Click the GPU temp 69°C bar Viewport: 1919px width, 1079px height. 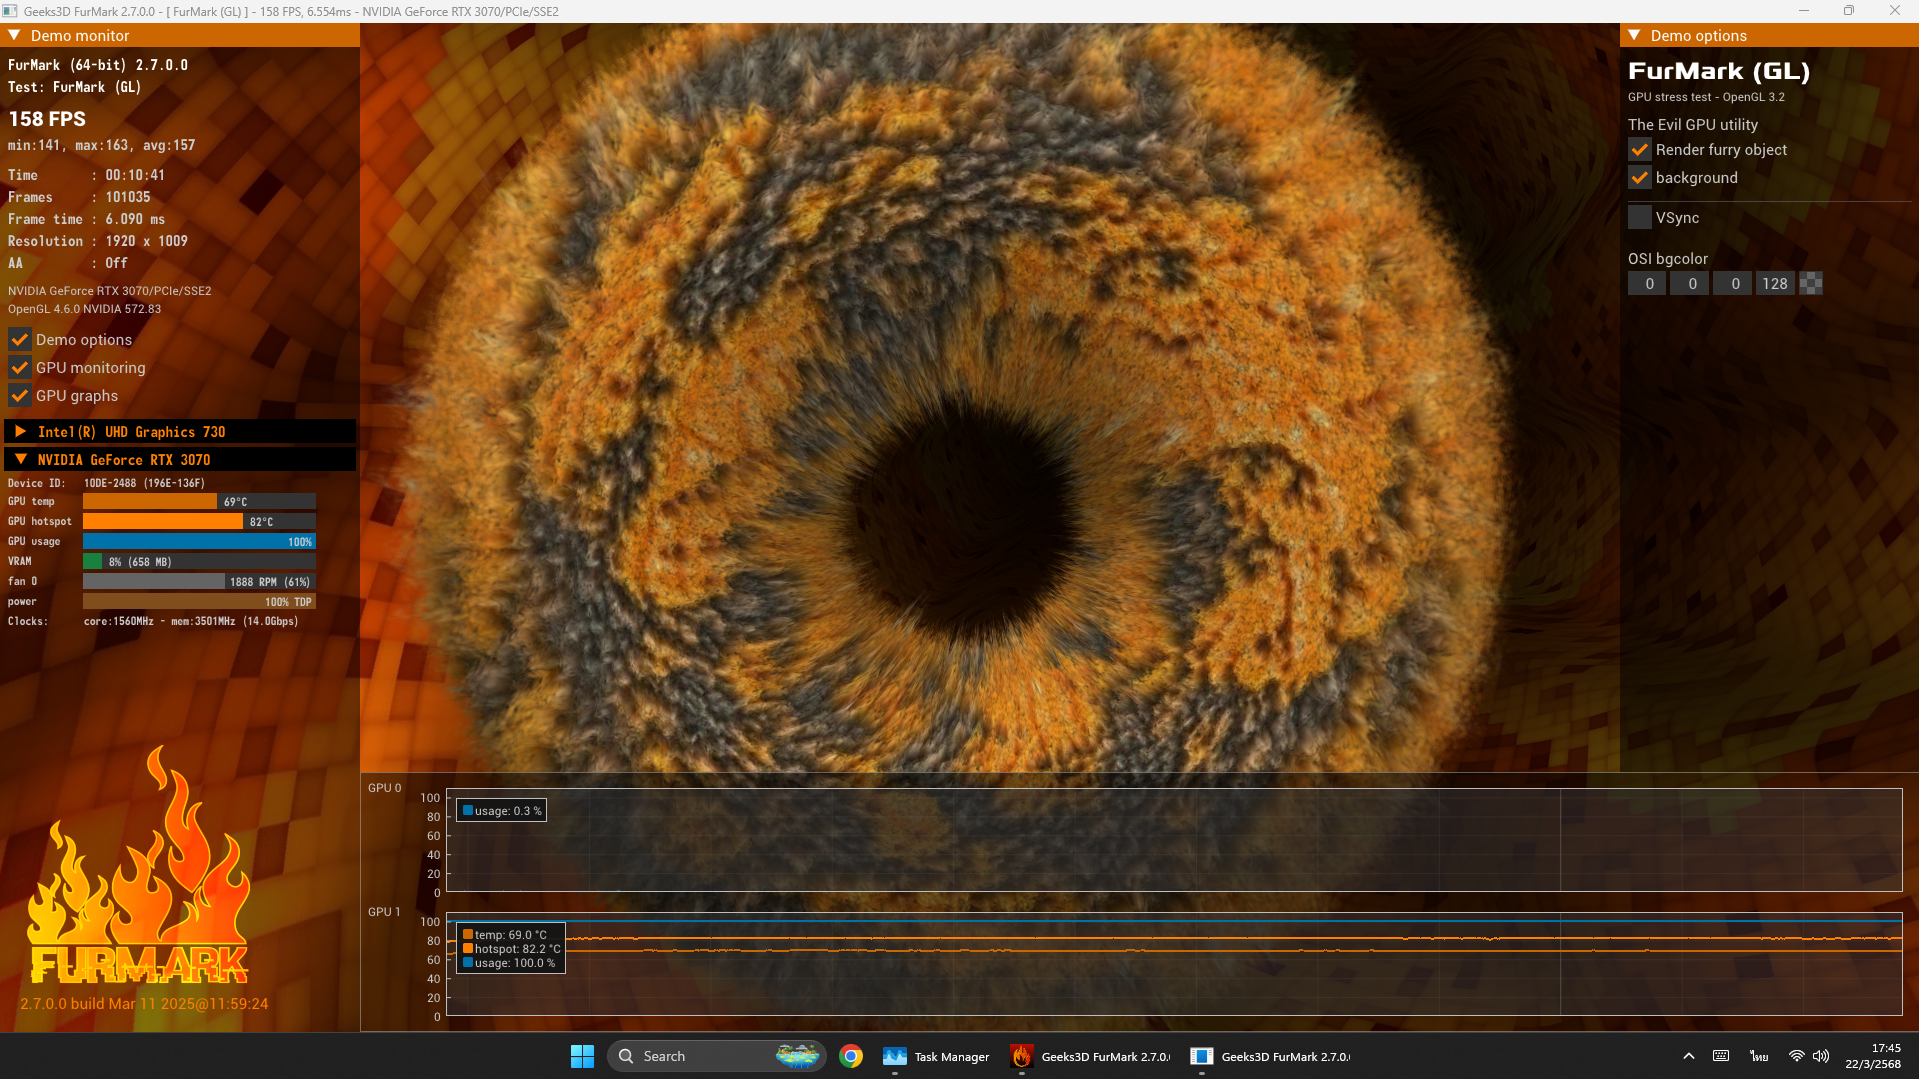[x=199, y=502]
